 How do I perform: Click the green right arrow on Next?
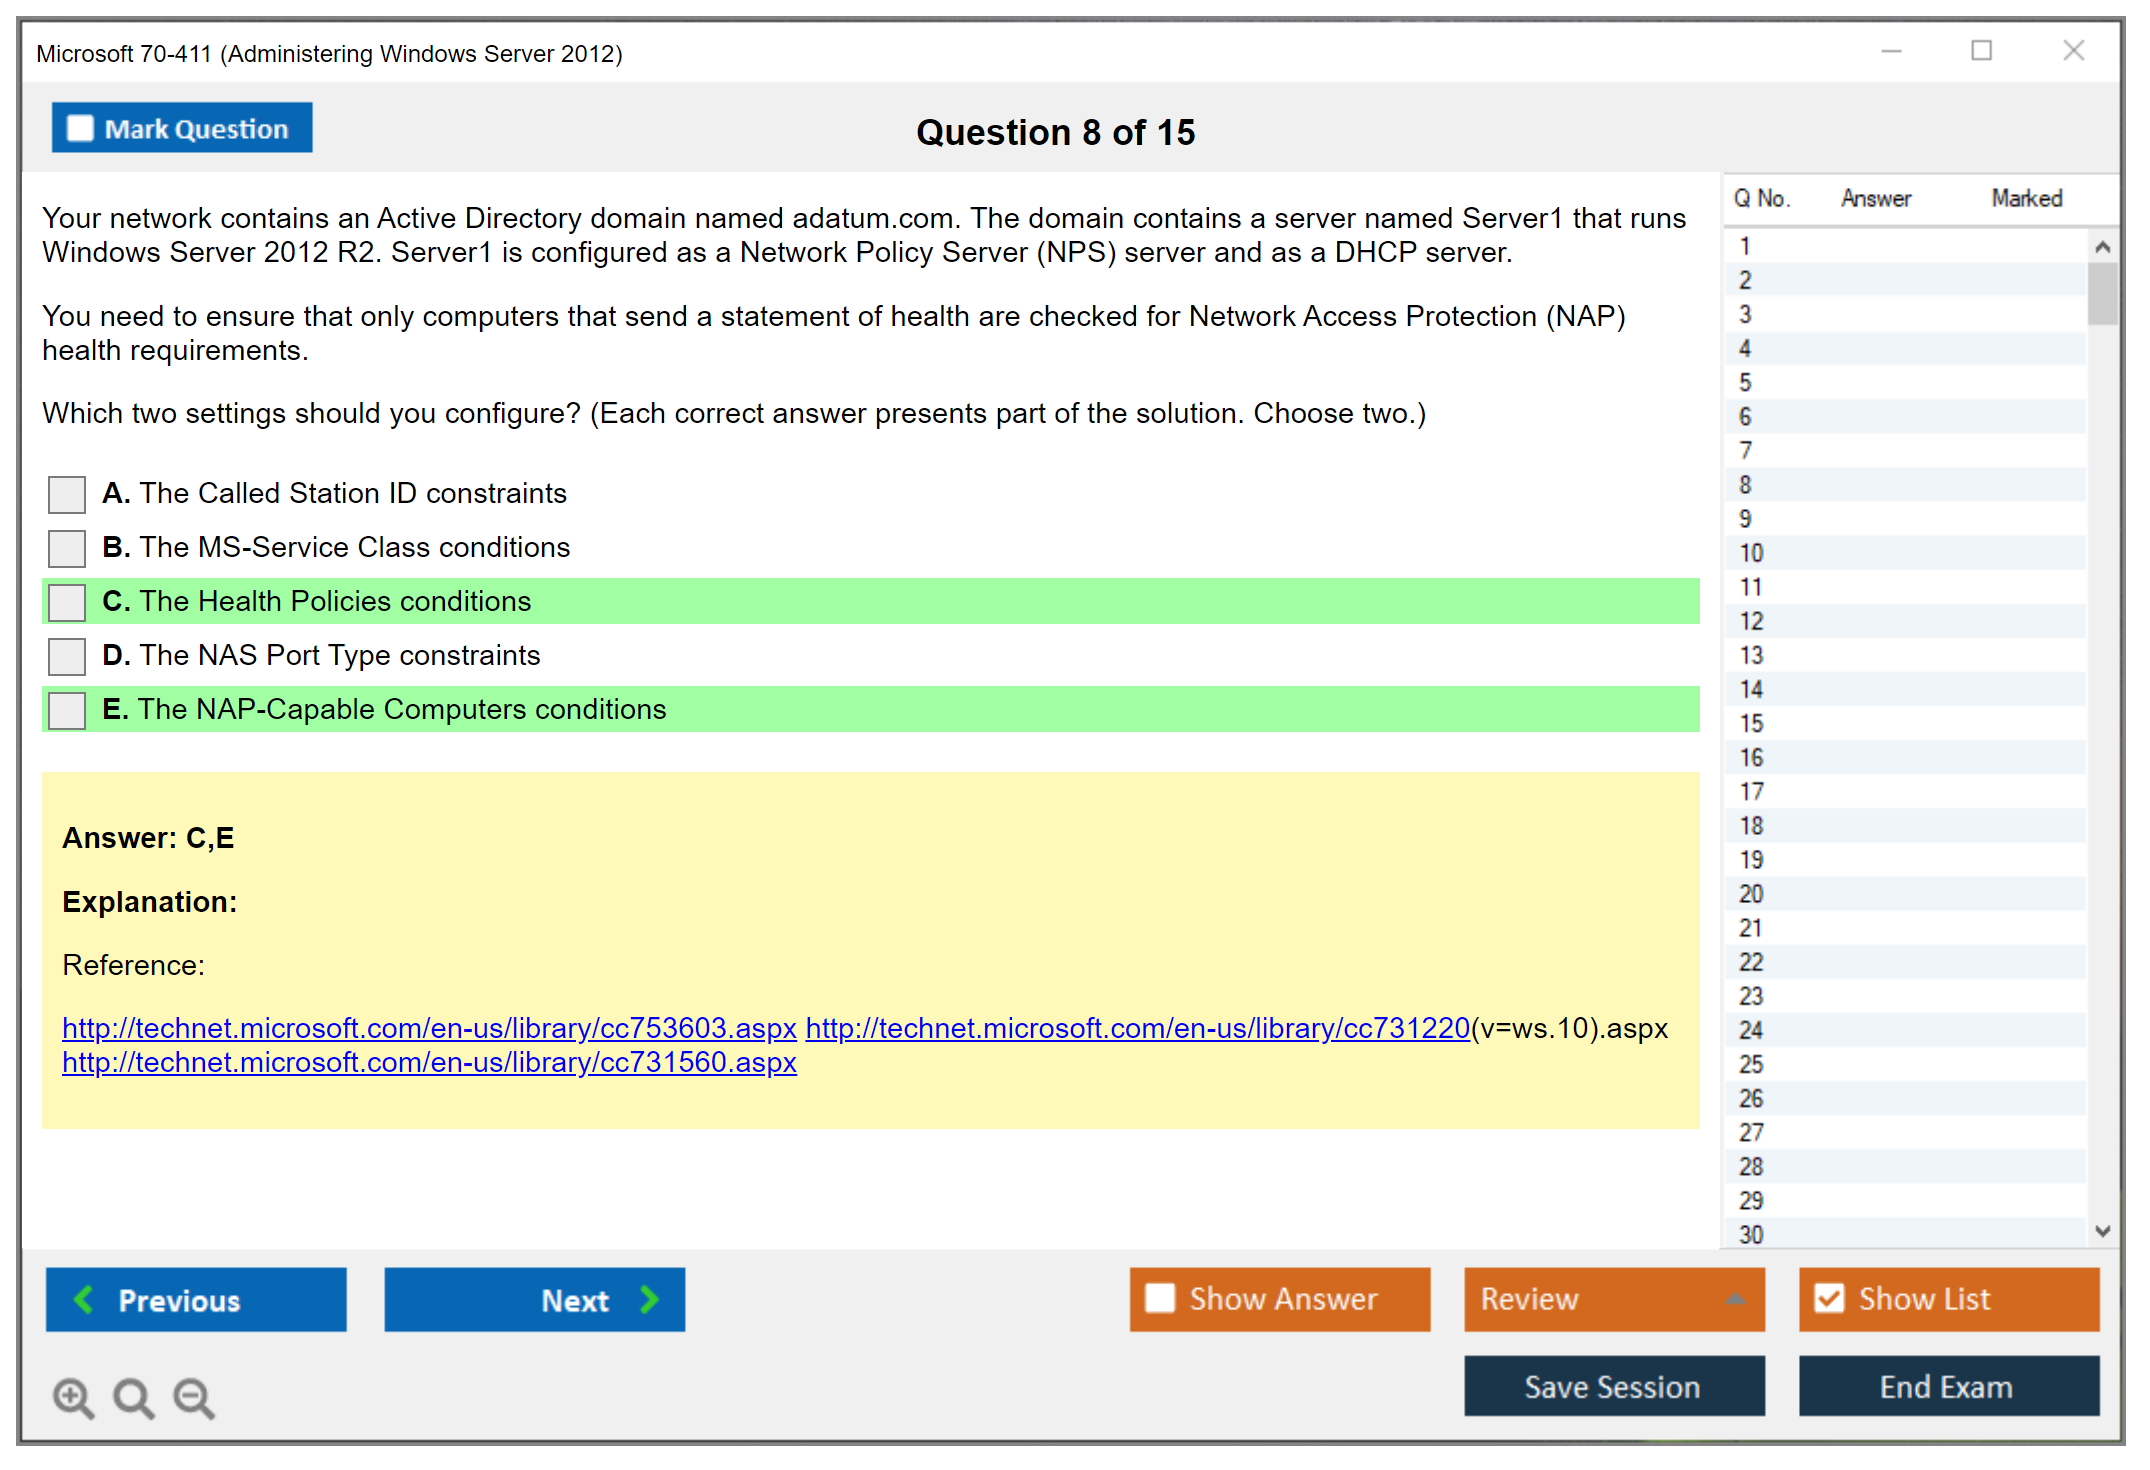(649, 1299)
